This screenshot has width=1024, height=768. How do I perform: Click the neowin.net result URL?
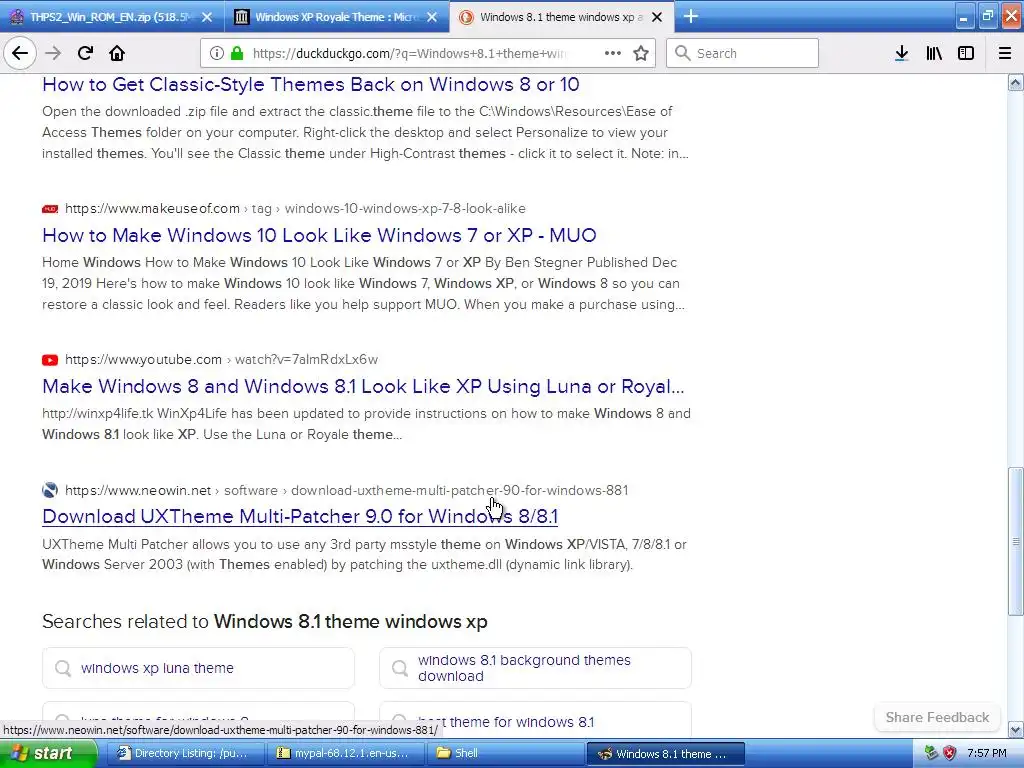[346, 490]
